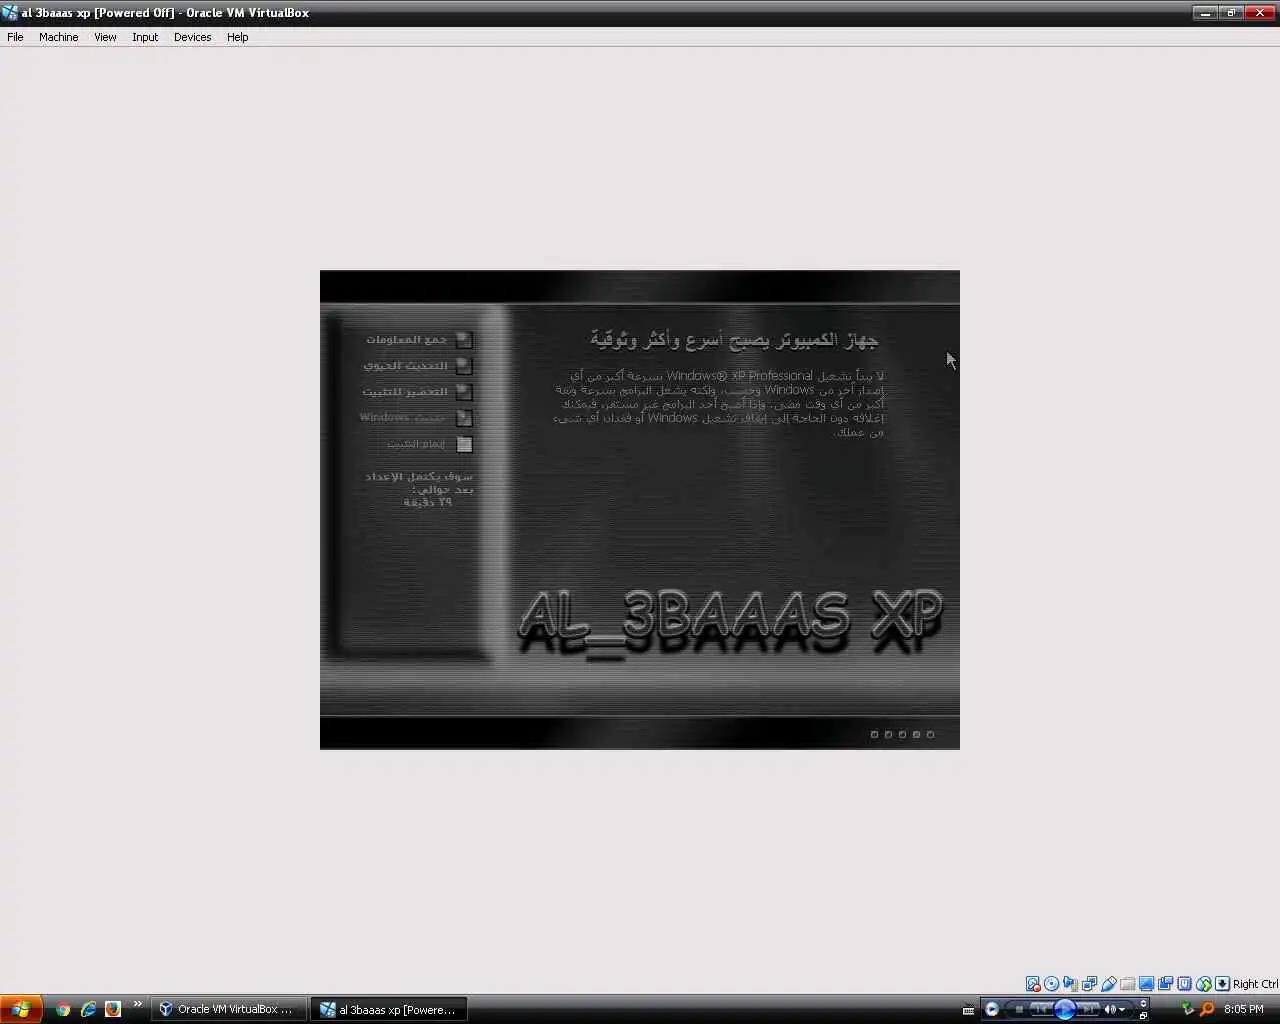Go to previous track in media player toolbar
The width and height of the screenshot is (1280, 1024).
[x=1041, y=1009]
